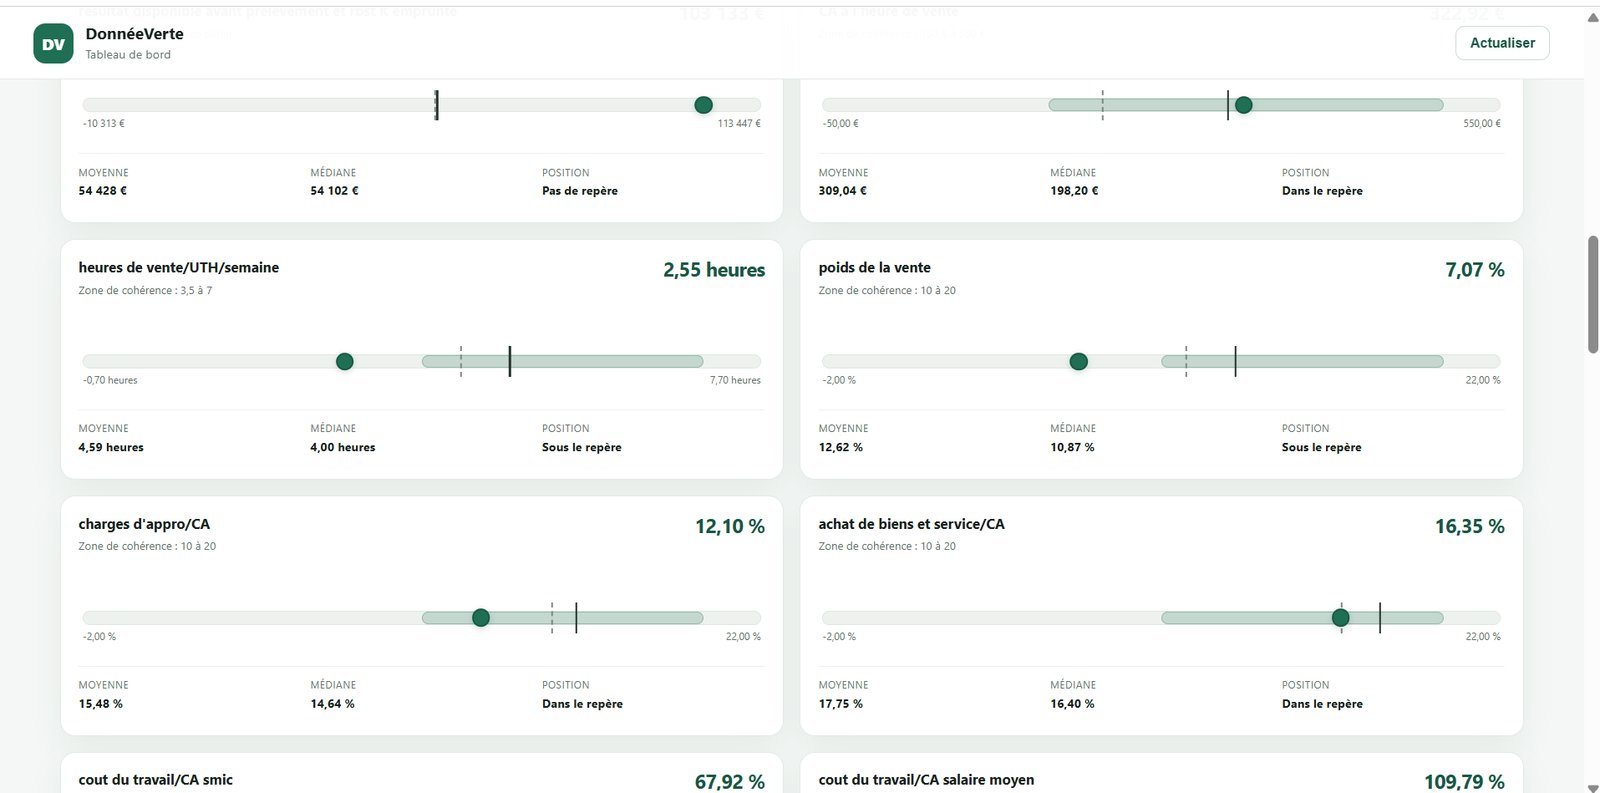Click the median value '54 102 €'
This screenshot has width=1600, height=793.
pos(334,191)
